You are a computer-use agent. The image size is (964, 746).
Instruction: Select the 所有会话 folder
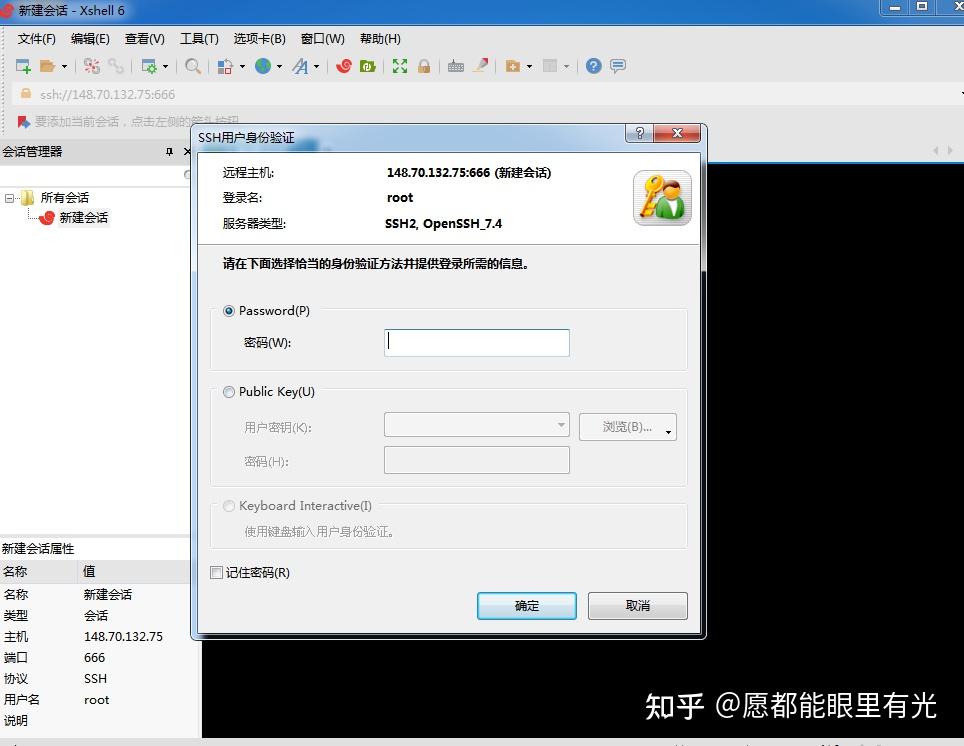[65, 198]
